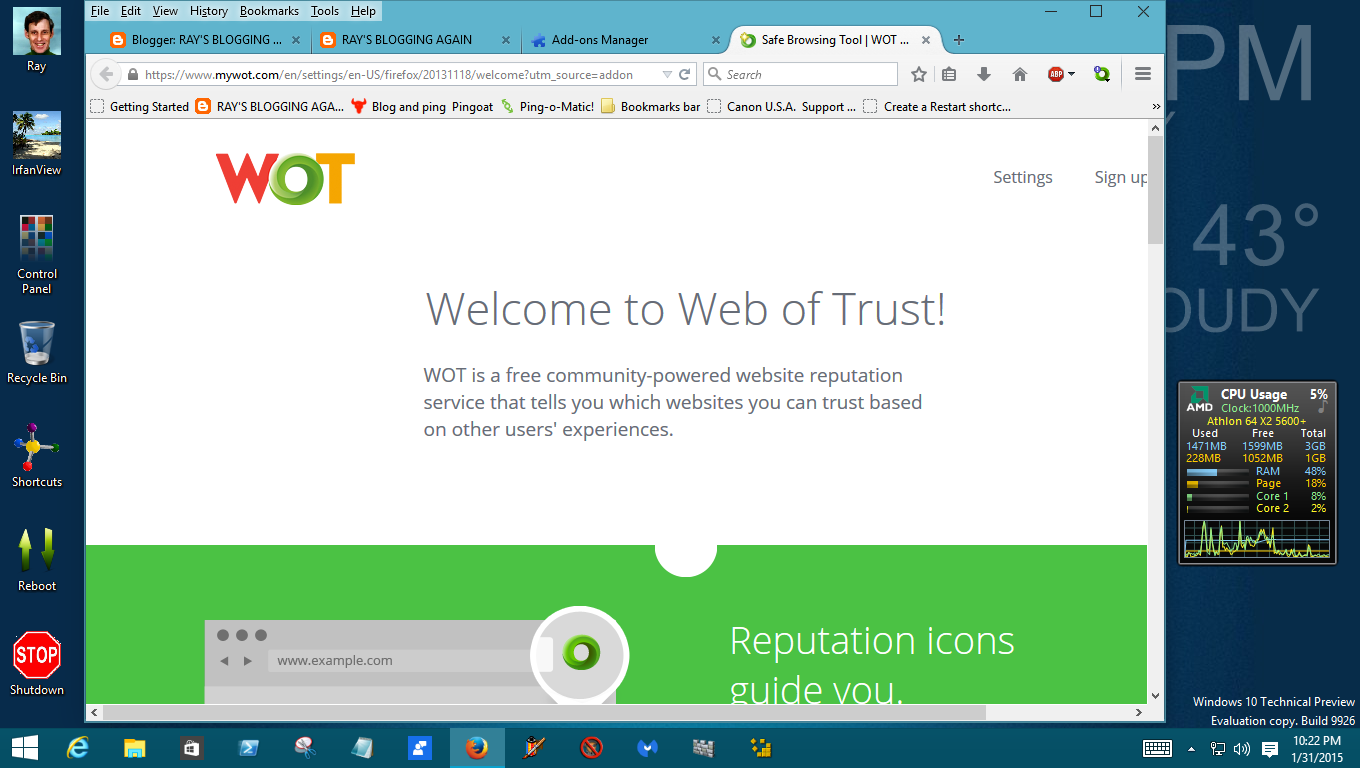This screenshot has height=768, width=1360.
Task: Open the Malwarebytes taskbar icon
Action: (648, 748)
